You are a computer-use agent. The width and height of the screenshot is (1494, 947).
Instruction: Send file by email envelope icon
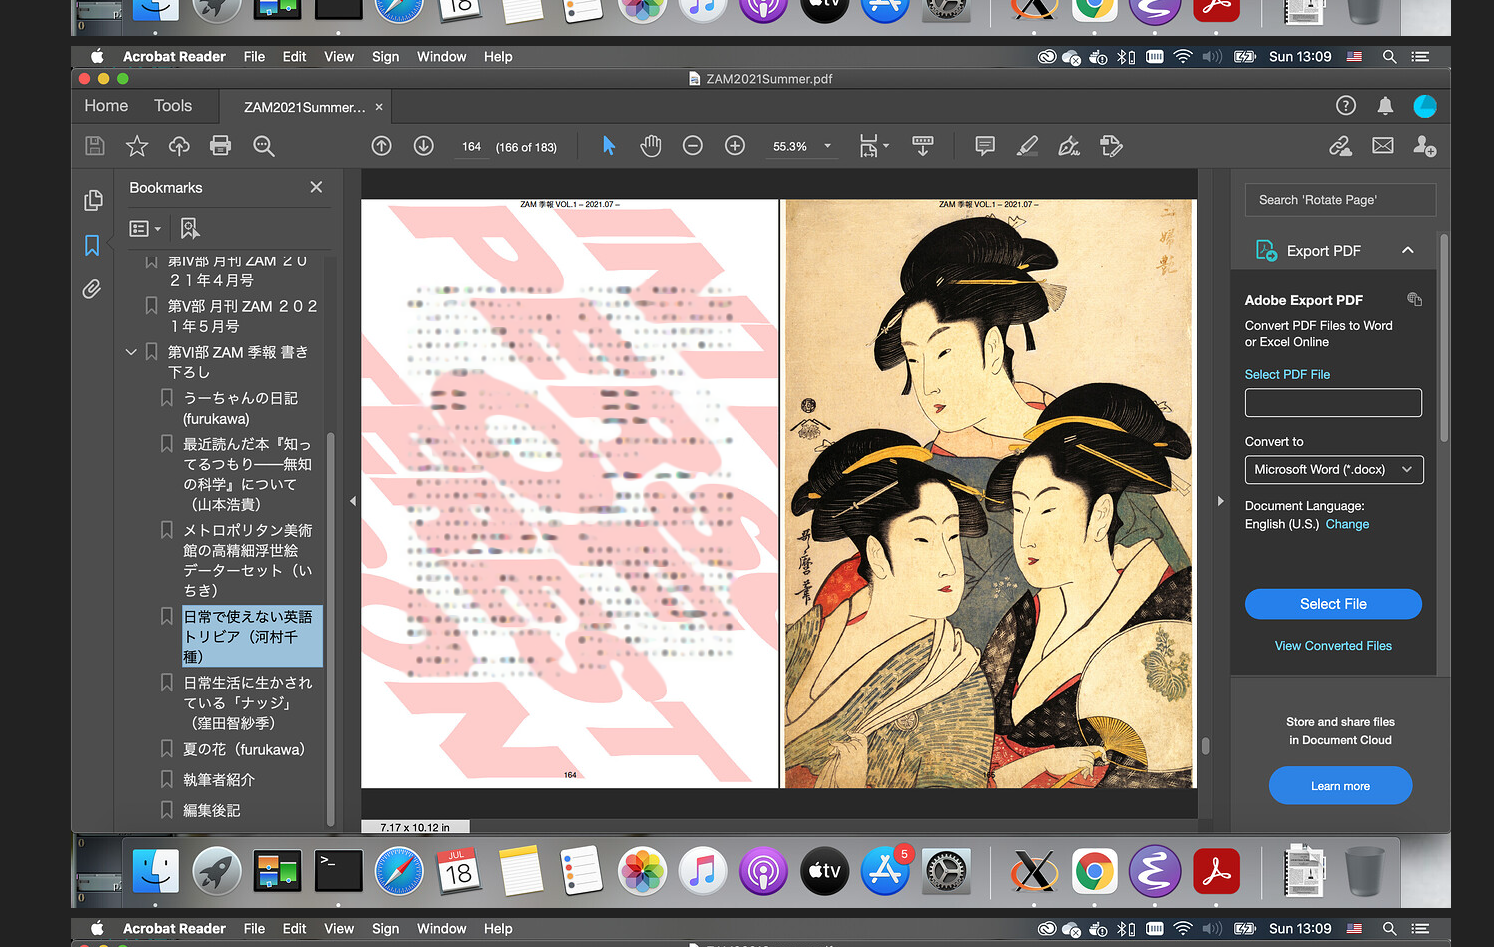tap(1383, 146)
